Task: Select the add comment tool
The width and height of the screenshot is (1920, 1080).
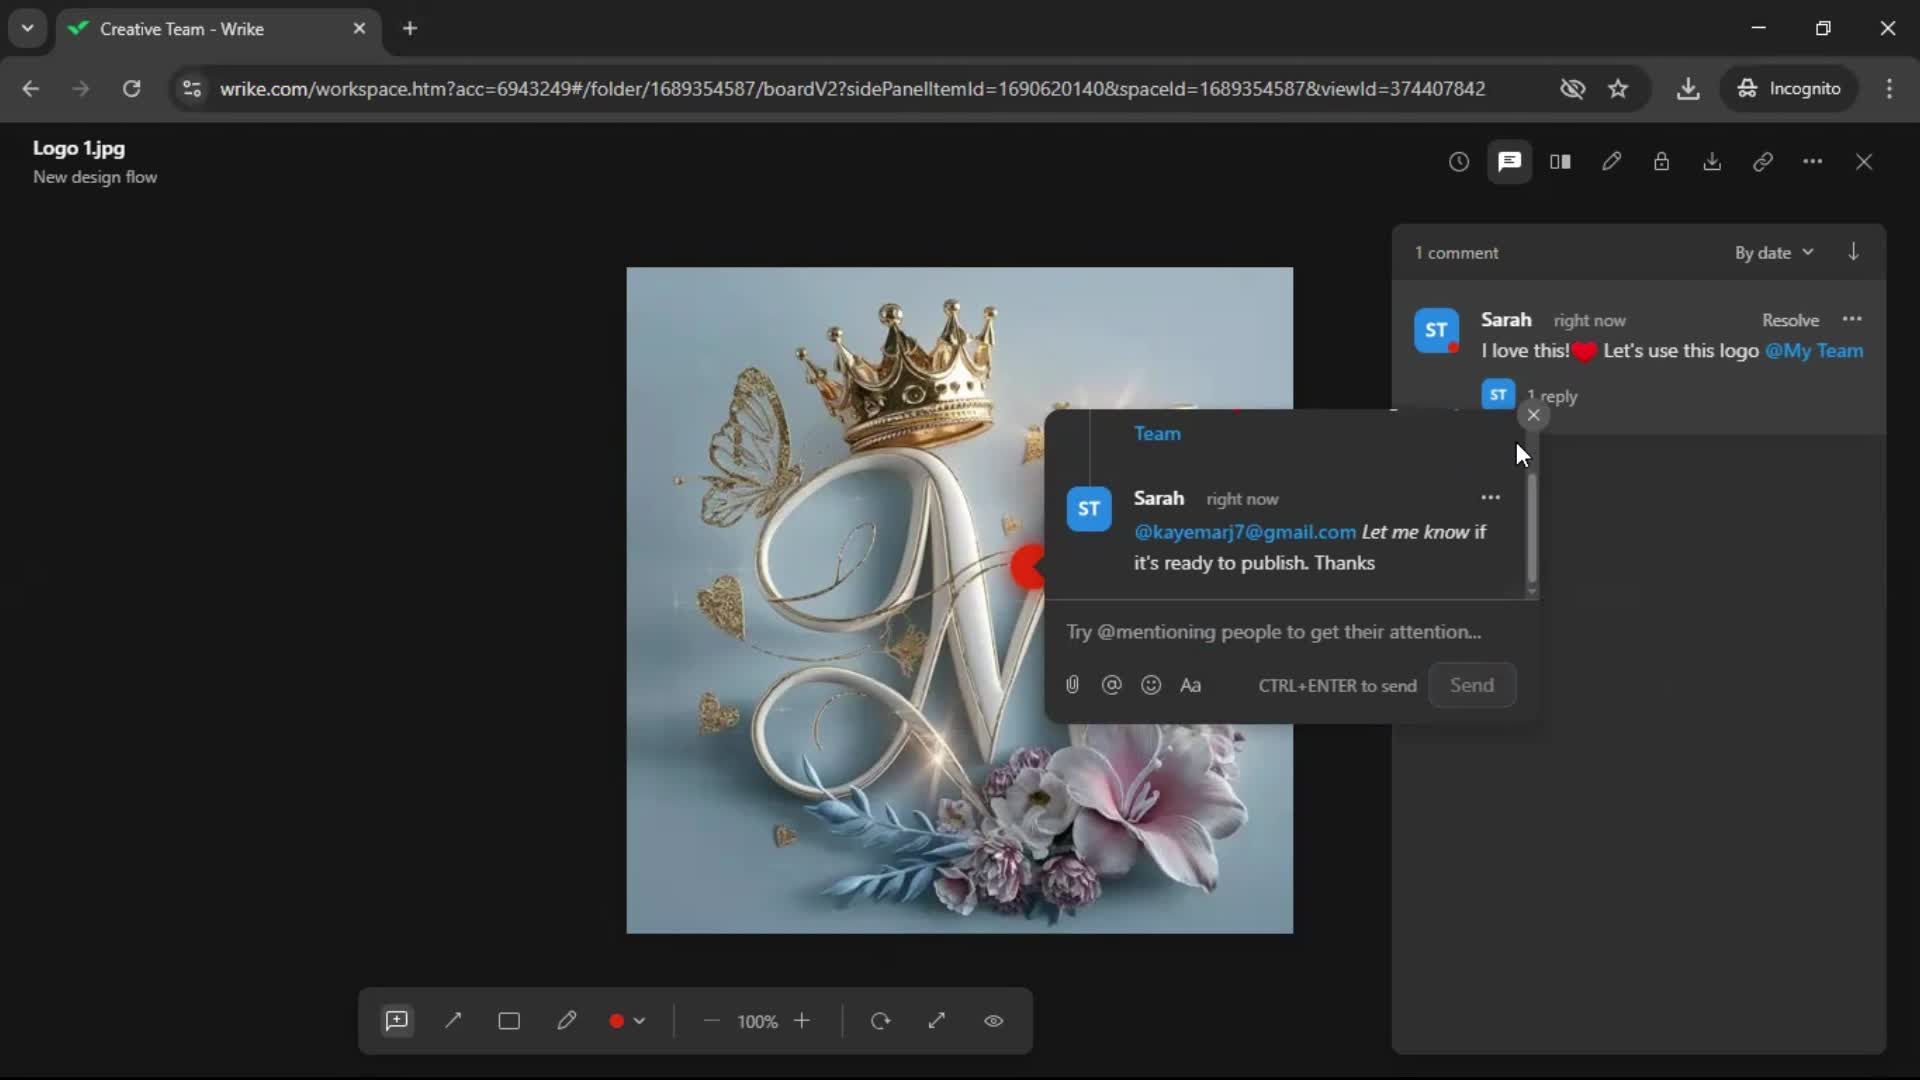Action: point(397,1021)
